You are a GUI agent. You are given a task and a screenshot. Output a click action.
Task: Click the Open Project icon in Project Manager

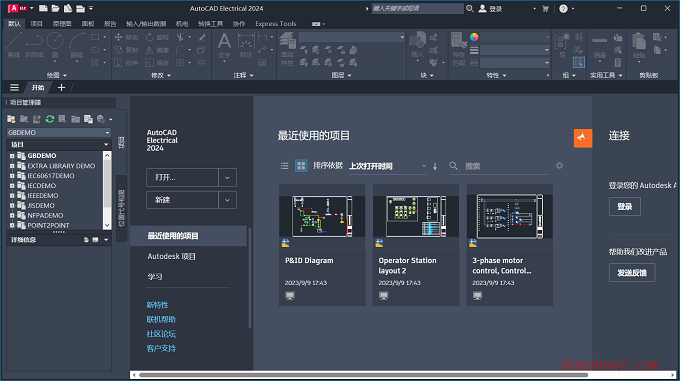[11, 119]
